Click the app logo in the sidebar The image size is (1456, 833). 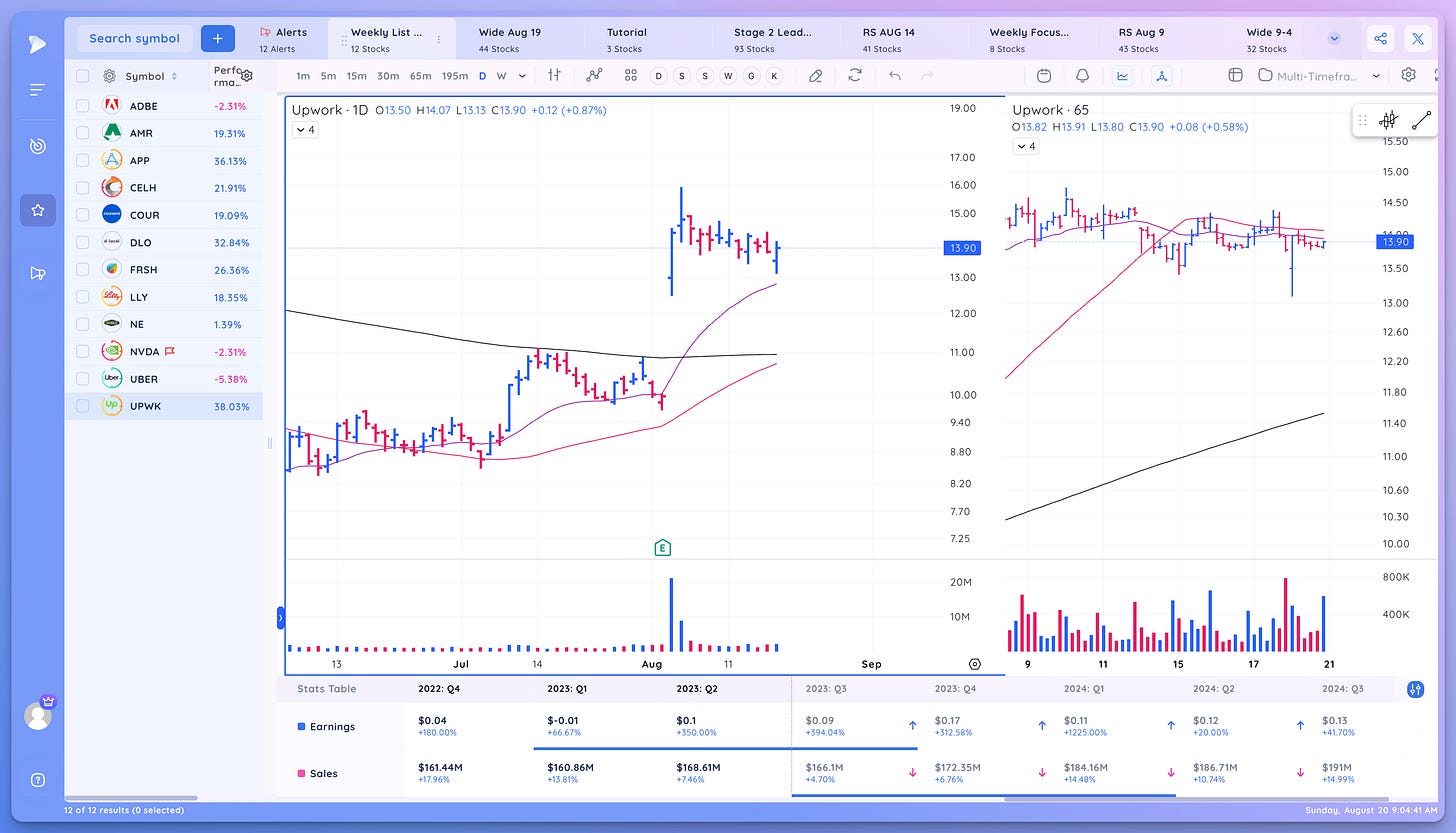[x=37, y=42]
